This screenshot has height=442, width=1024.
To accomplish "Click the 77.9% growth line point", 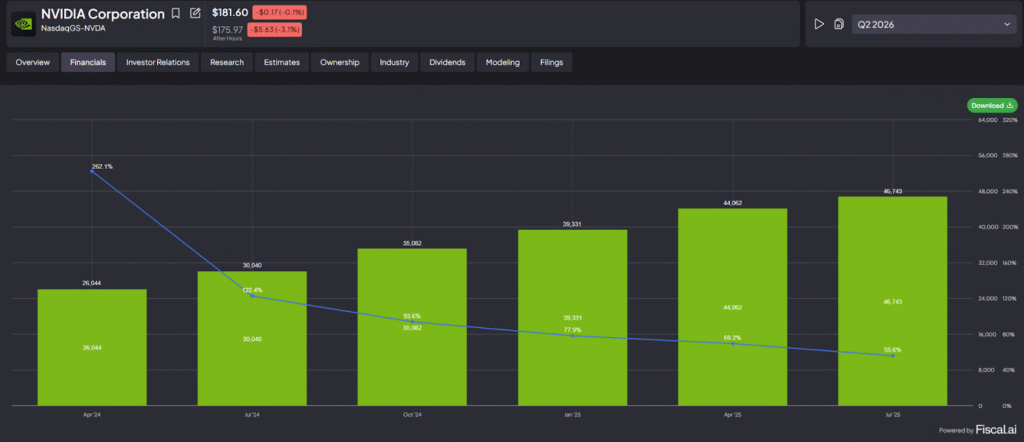I will pyautogui.click(x=572, y=336).
